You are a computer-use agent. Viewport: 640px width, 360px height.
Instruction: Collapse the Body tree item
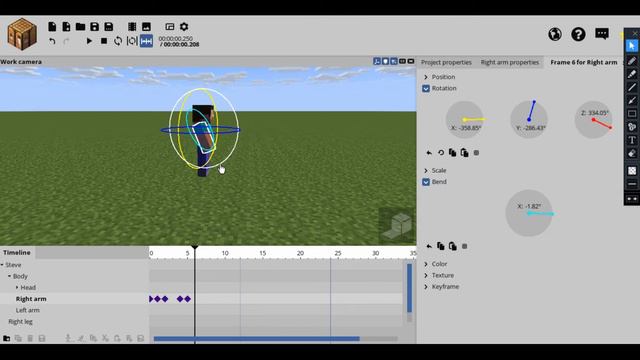pos(9,276)
